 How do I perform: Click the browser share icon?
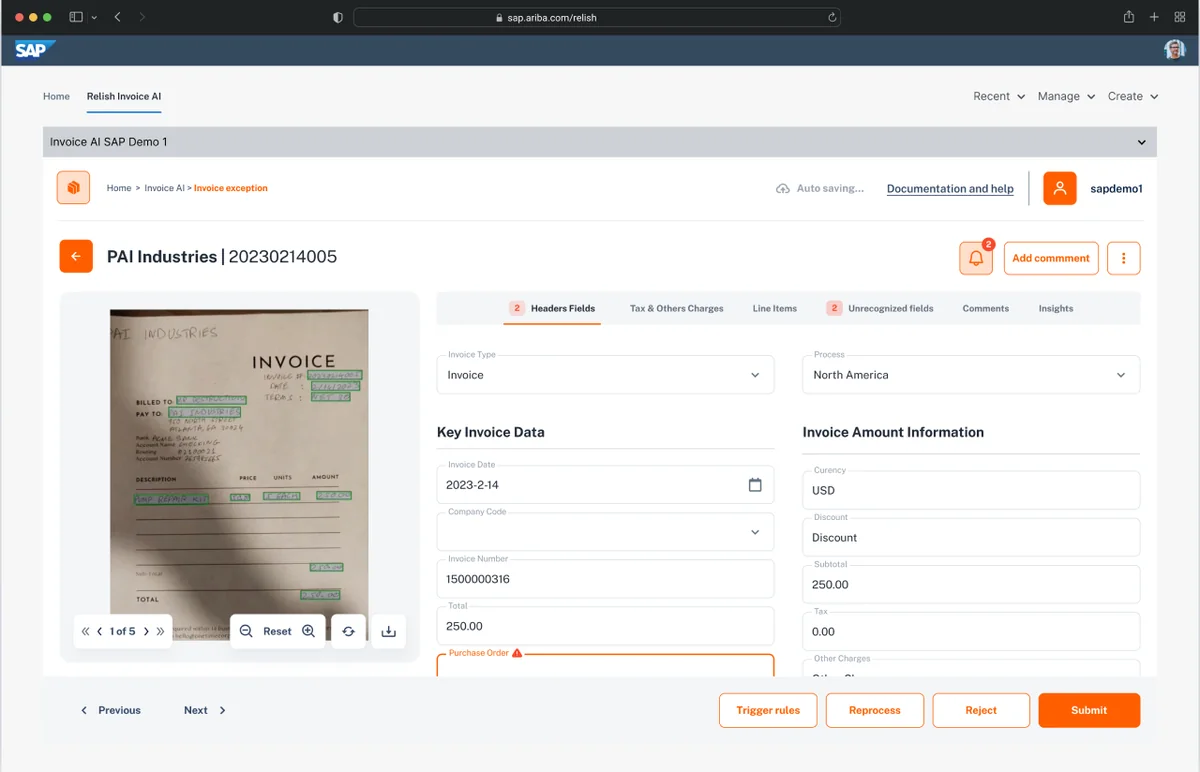point(1129,17)
